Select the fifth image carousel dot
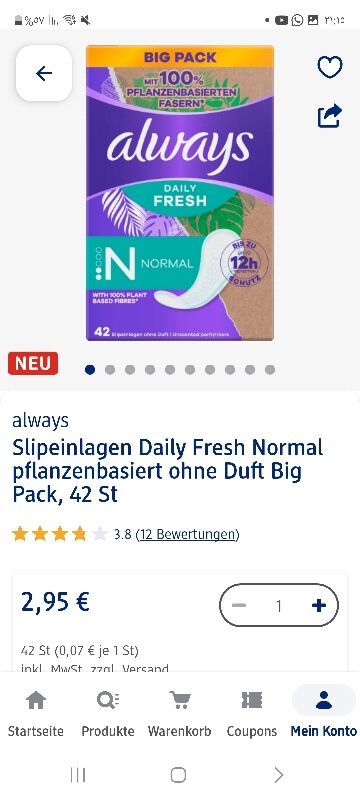 click(170, 370)
